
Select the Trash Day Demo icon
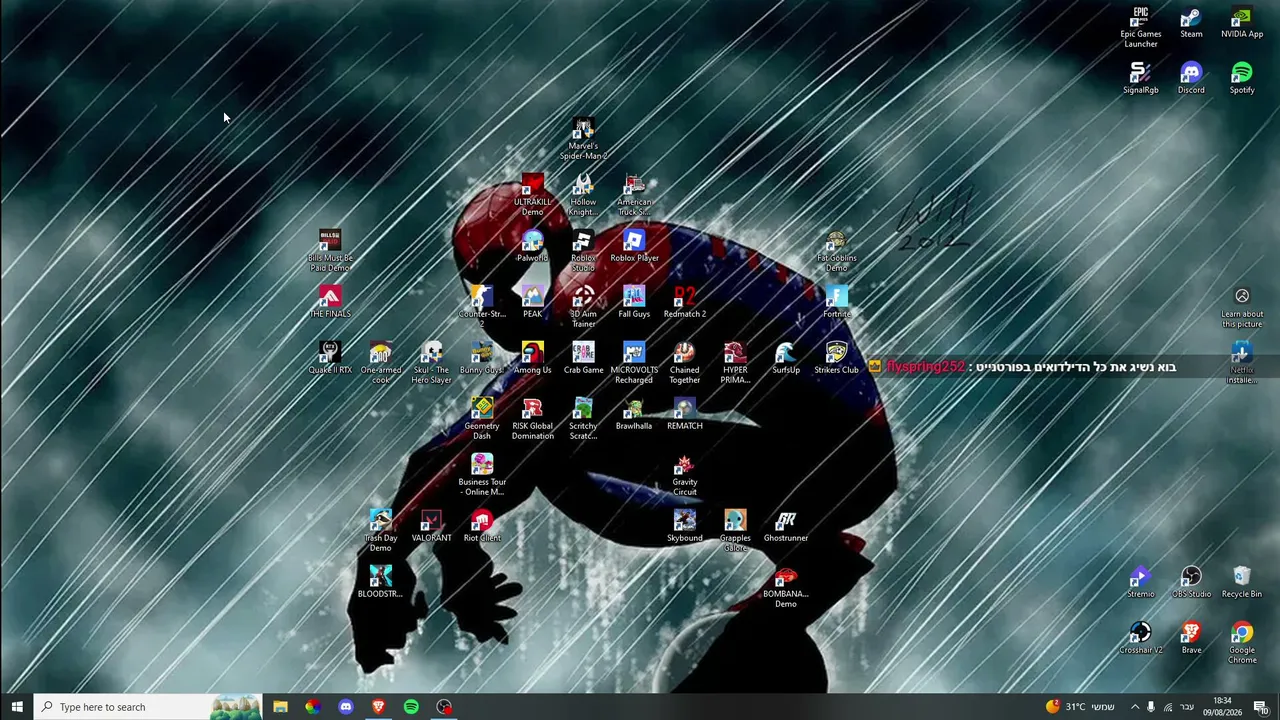pos(381,532)
